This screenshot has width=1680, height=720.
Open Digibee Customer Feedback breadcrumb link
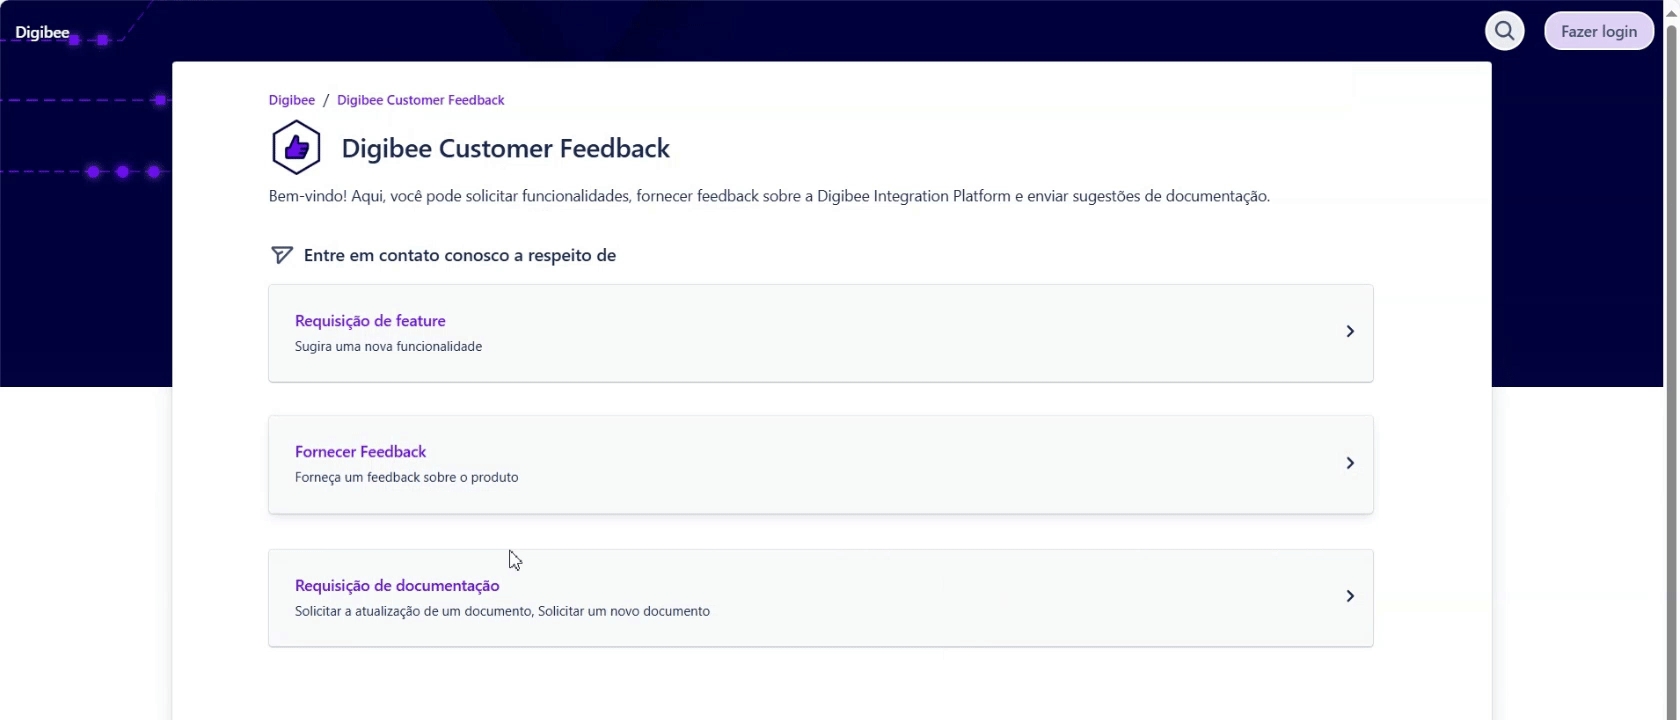420,100
